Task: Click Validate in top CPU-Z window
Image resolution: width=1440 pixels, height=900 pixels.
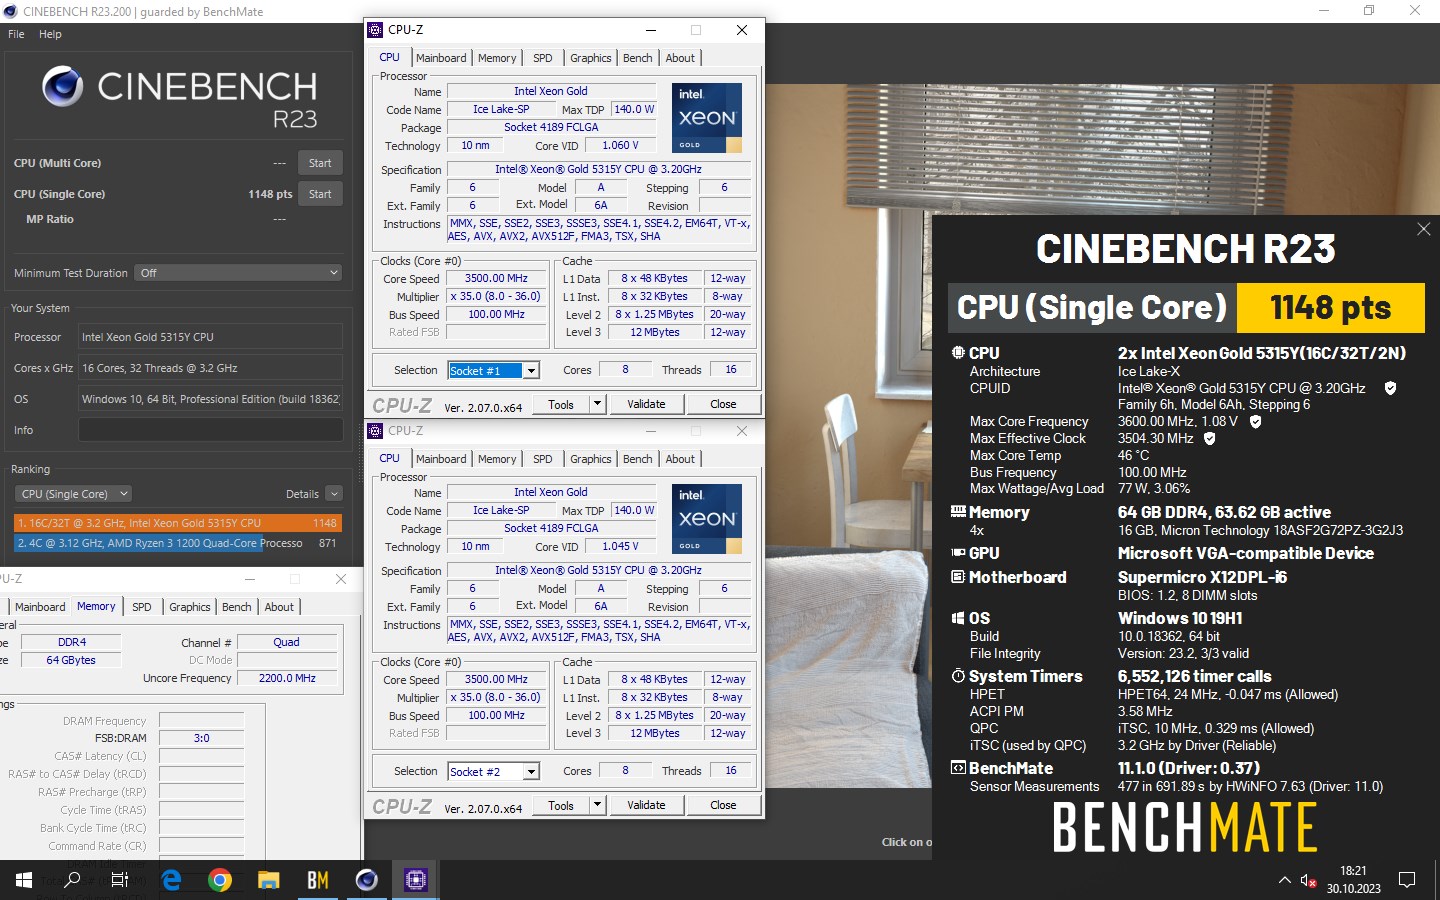Action: [x=646, y=404]
